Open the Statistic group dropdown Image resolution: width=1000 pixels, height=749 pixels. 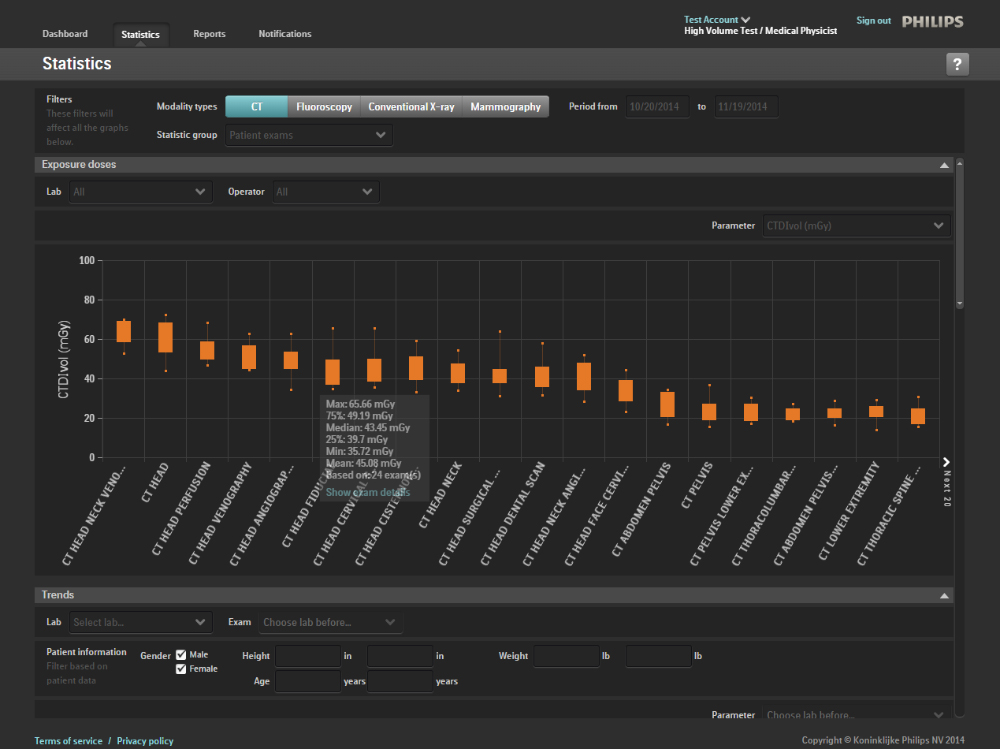[x=308, y=135]
